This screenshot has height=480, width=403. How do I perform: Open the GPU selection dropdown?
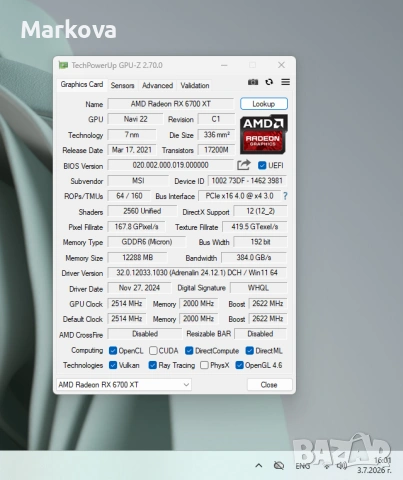point(124,385)
